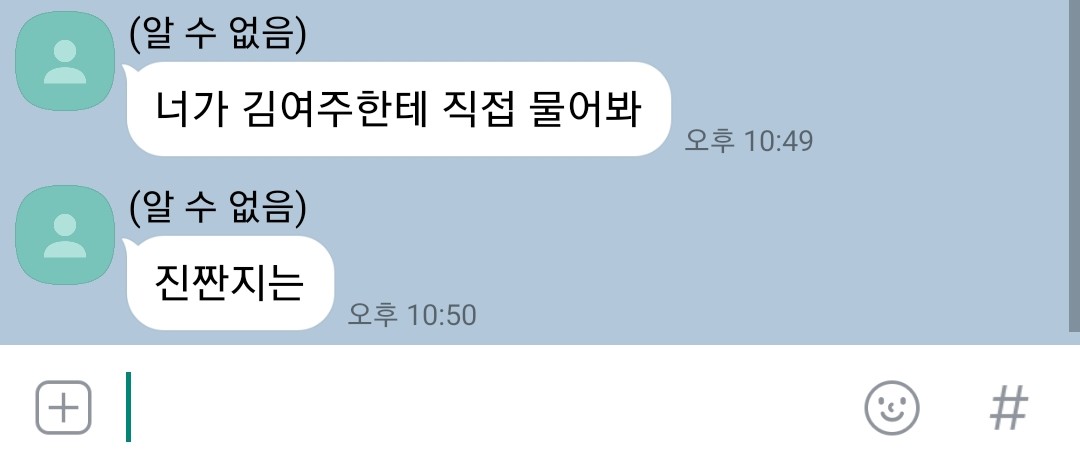Open the smiley emoticon picker
This screenshot has width=1080, height=465.
tap(892, 408)
